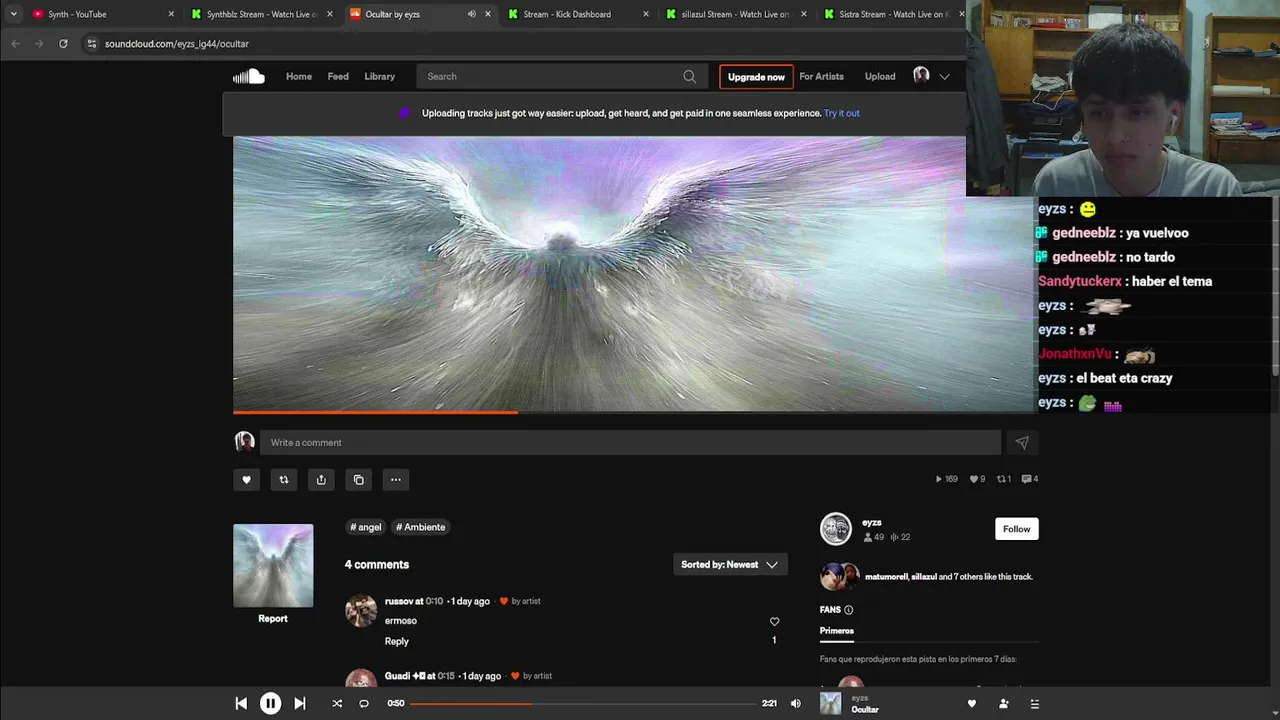The height and width of the screenshot is (720, 1280).
Task: Open the FANS info icon
Action: (x=849, y=610)
